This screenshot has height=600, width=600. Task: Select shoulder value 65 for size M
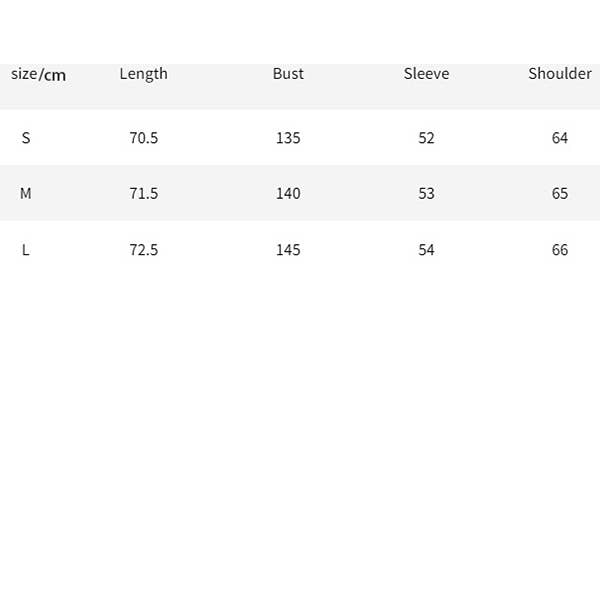[560, 194]
